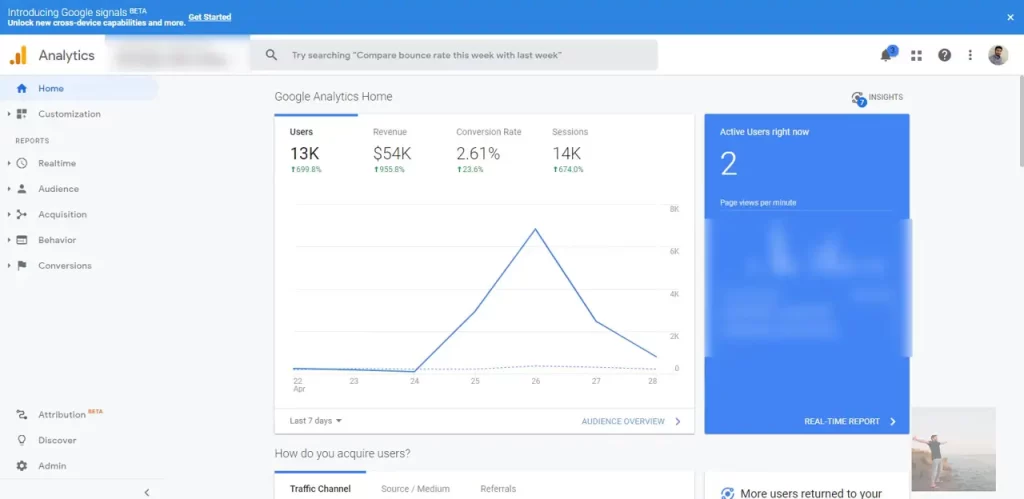Expand the Realtime reports section
This screenshot has width=1024, height=499.
[57, 163]
